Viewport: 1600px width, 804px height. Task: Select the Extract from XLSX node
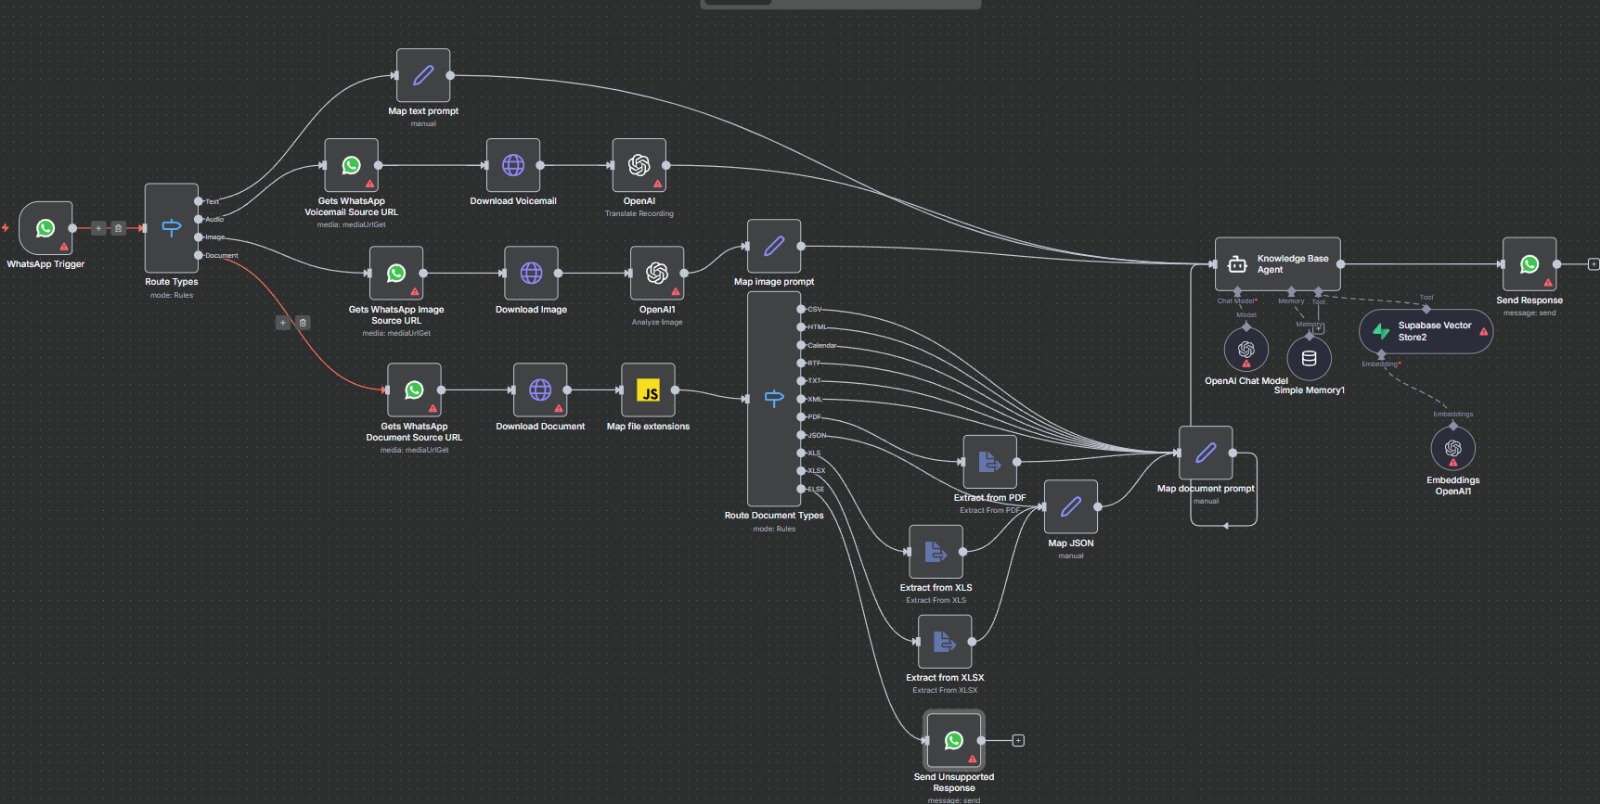[945, 642]
